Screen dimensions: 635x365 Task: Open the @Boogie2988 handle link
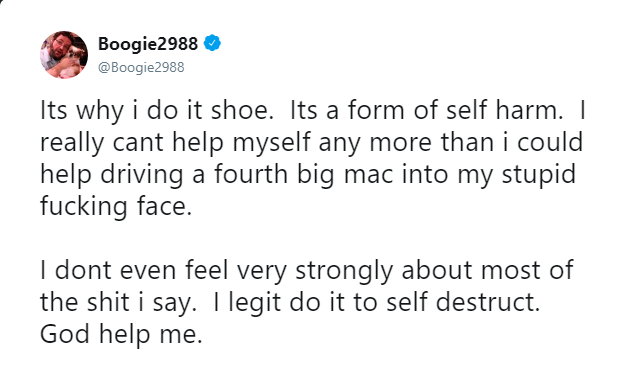click(x=141, y=67)
